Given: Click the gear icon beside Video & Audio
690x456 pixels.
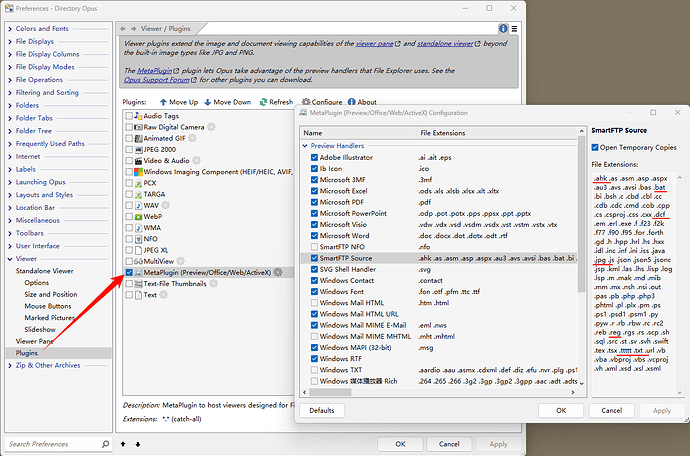Looking at the screenshot, I should [x=196, y=161].
